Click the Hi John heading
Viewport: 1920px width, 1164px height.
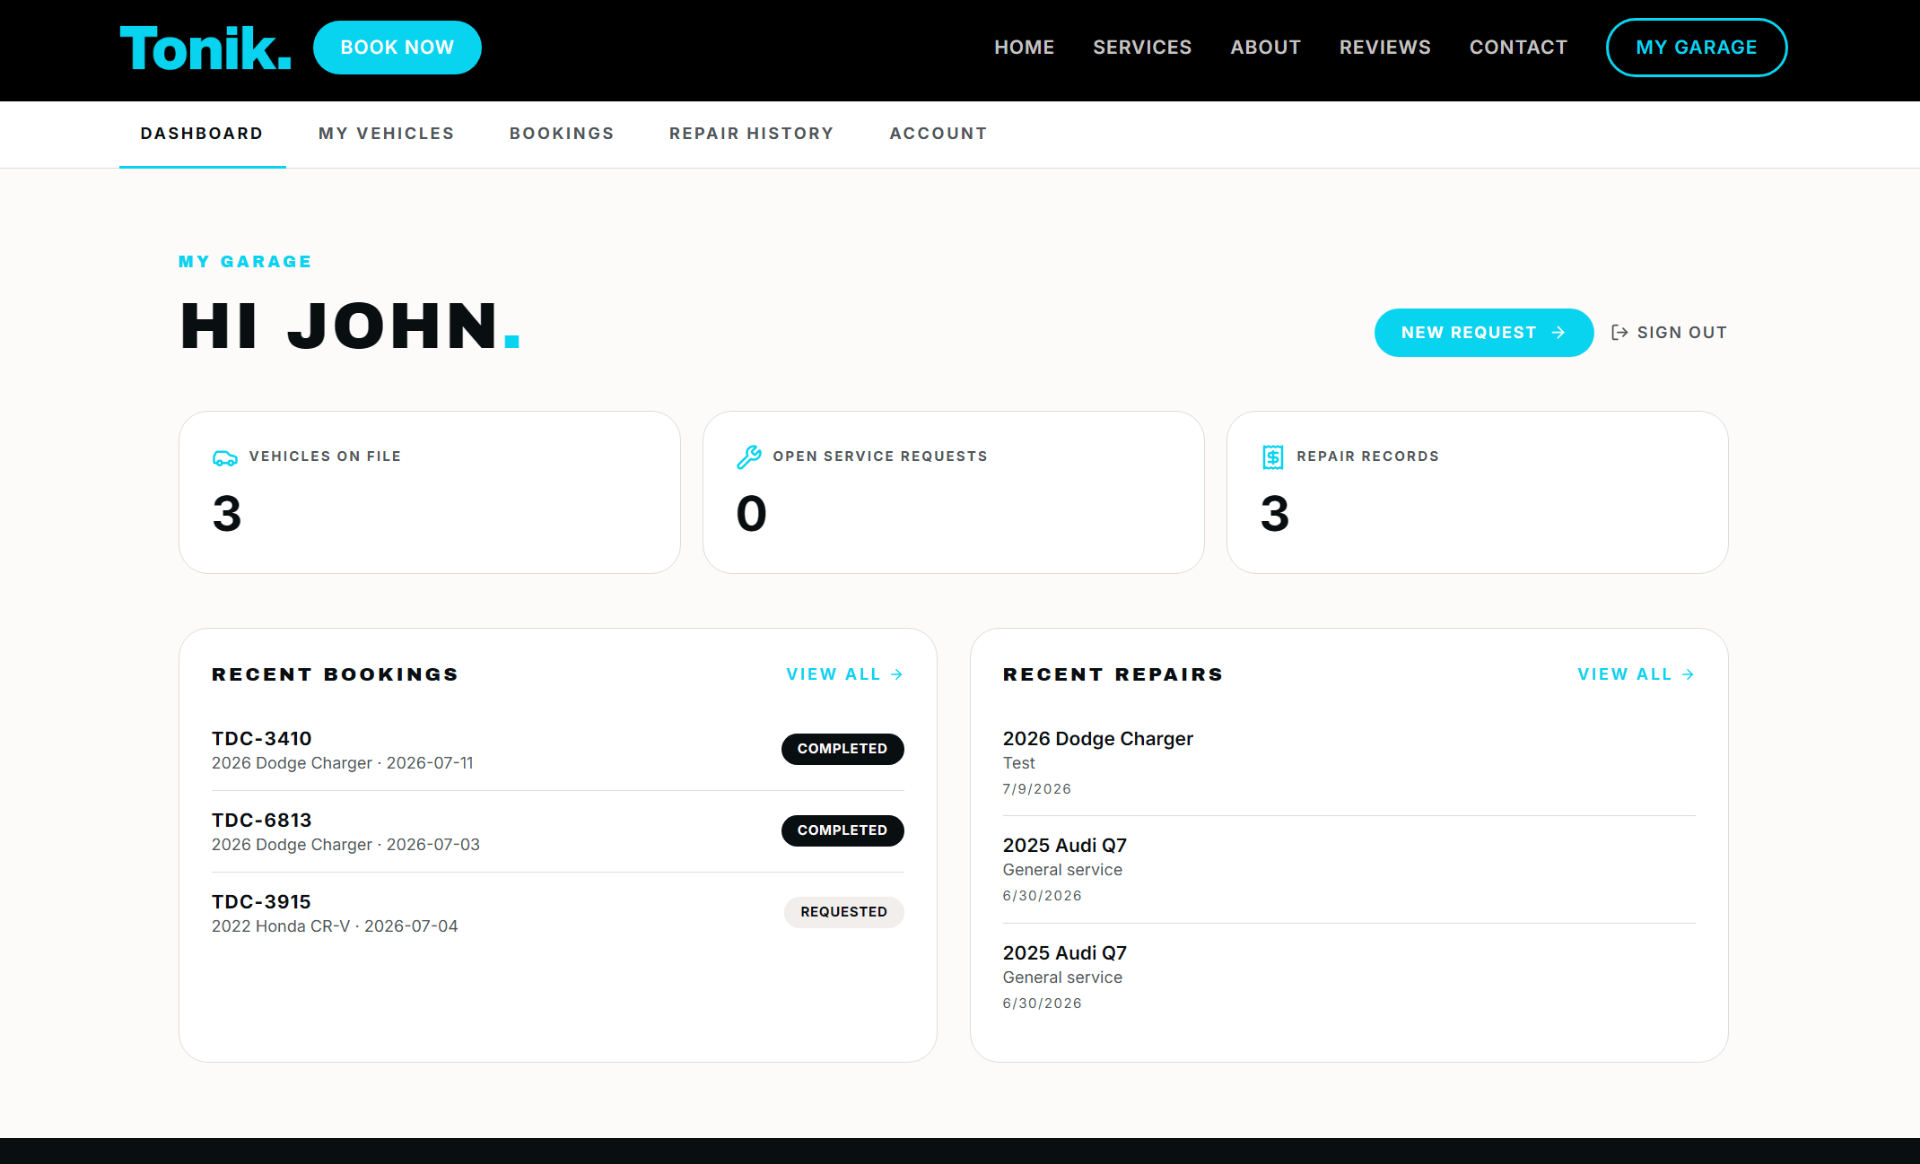click(x=350, y=326)
